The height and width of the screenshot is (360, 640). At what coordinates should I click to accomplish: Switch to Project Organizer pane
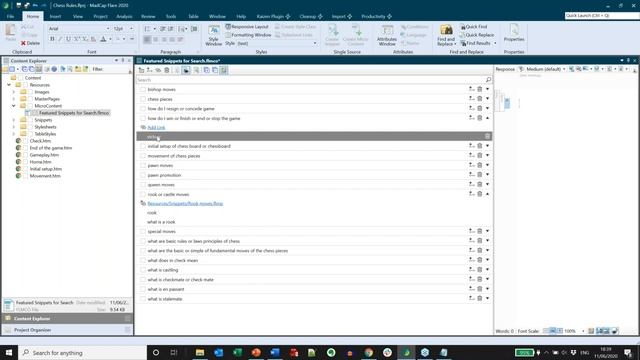pos(67,330)
